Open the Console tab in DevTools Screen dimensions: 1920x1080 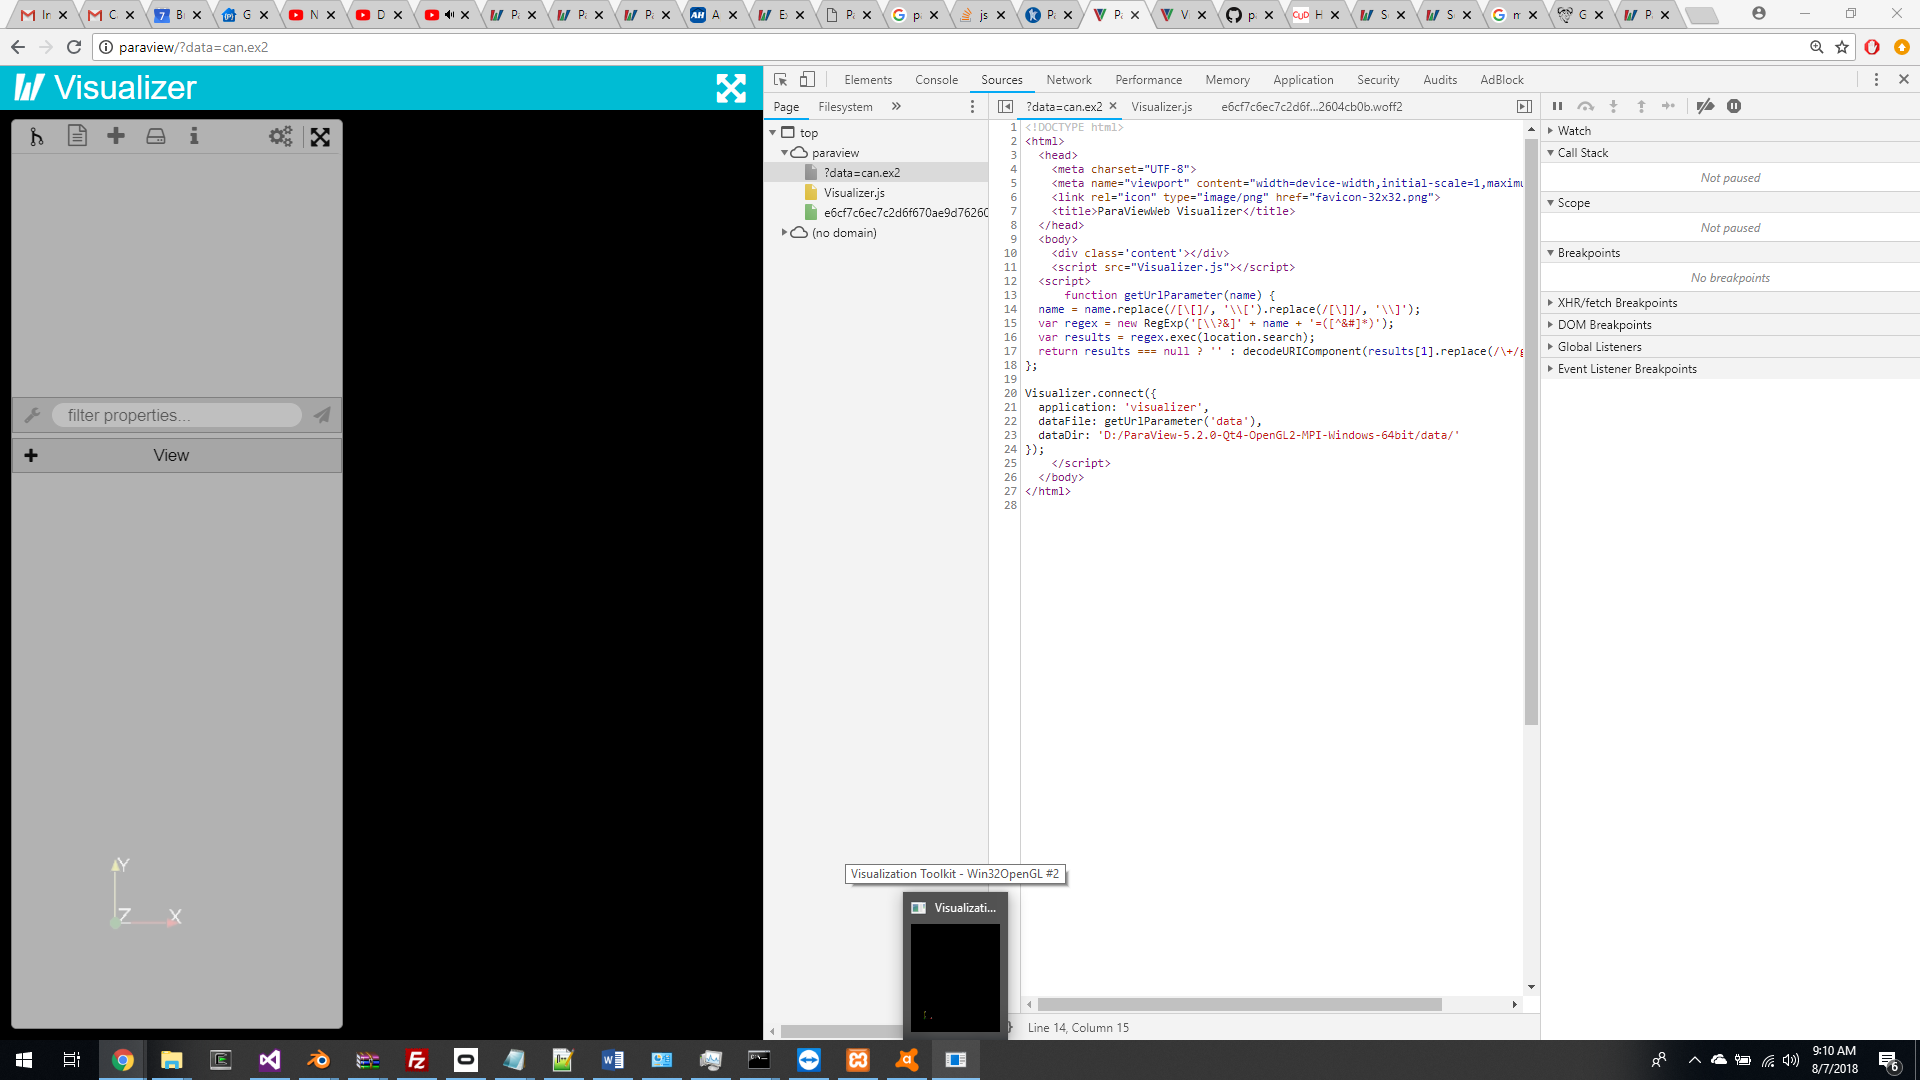tap(936, 80)
